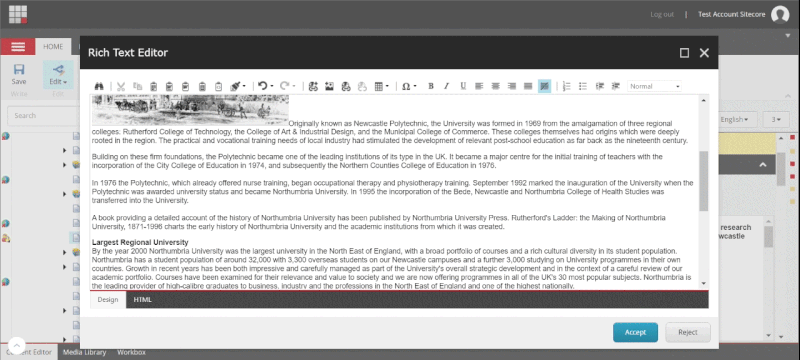Click the editor scrollbar down arrow

coord(704,283)
